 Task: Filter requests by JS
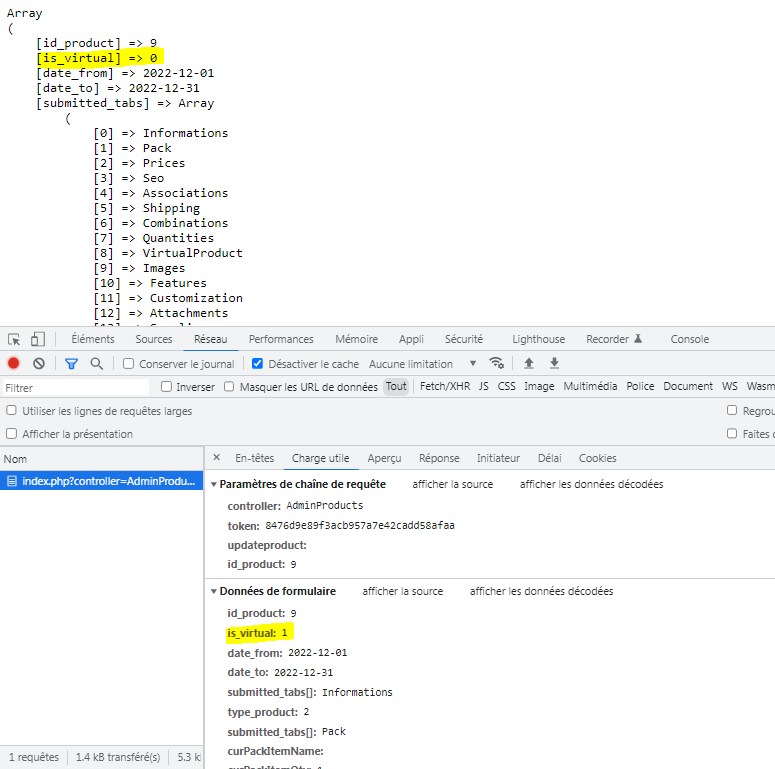[x=483, y=386]
